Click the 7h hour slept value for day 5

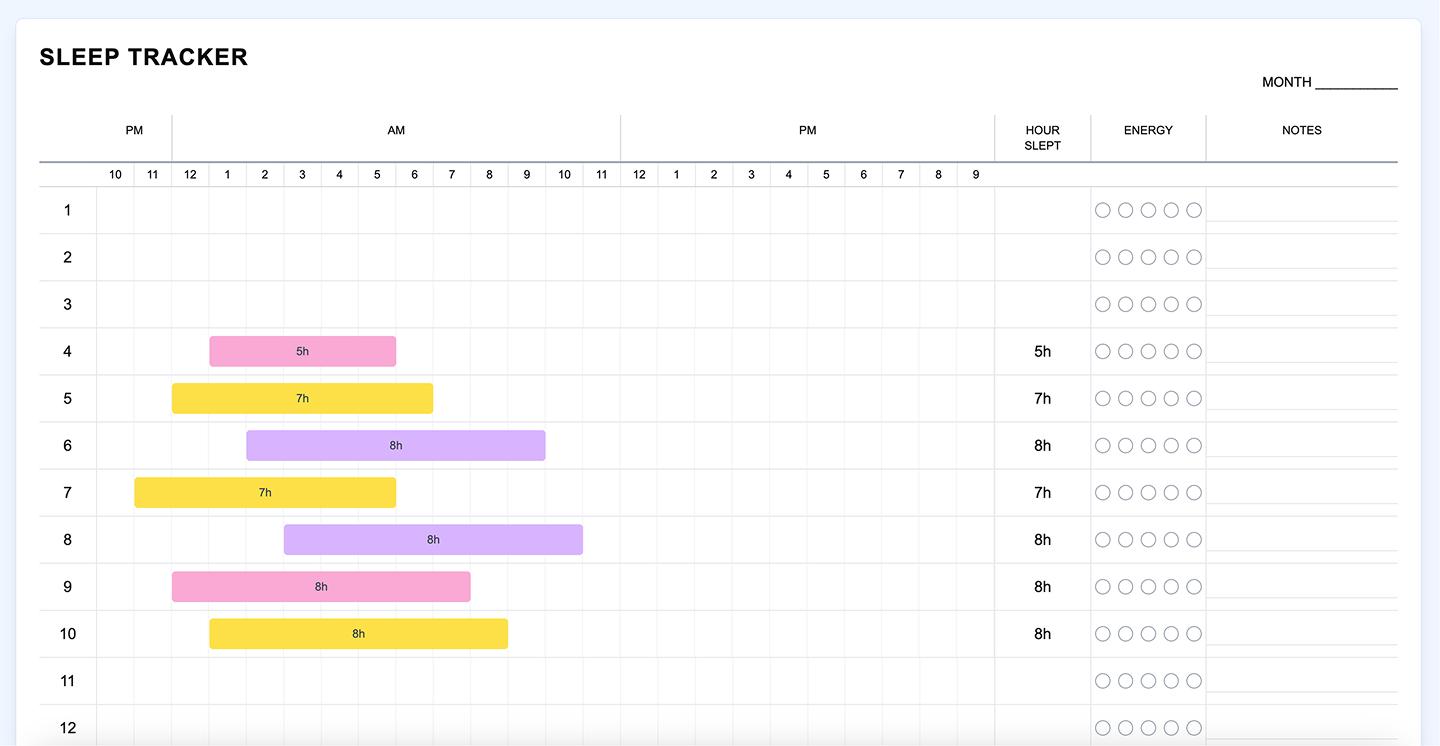pyautogui.click(x=1042, y=398)
